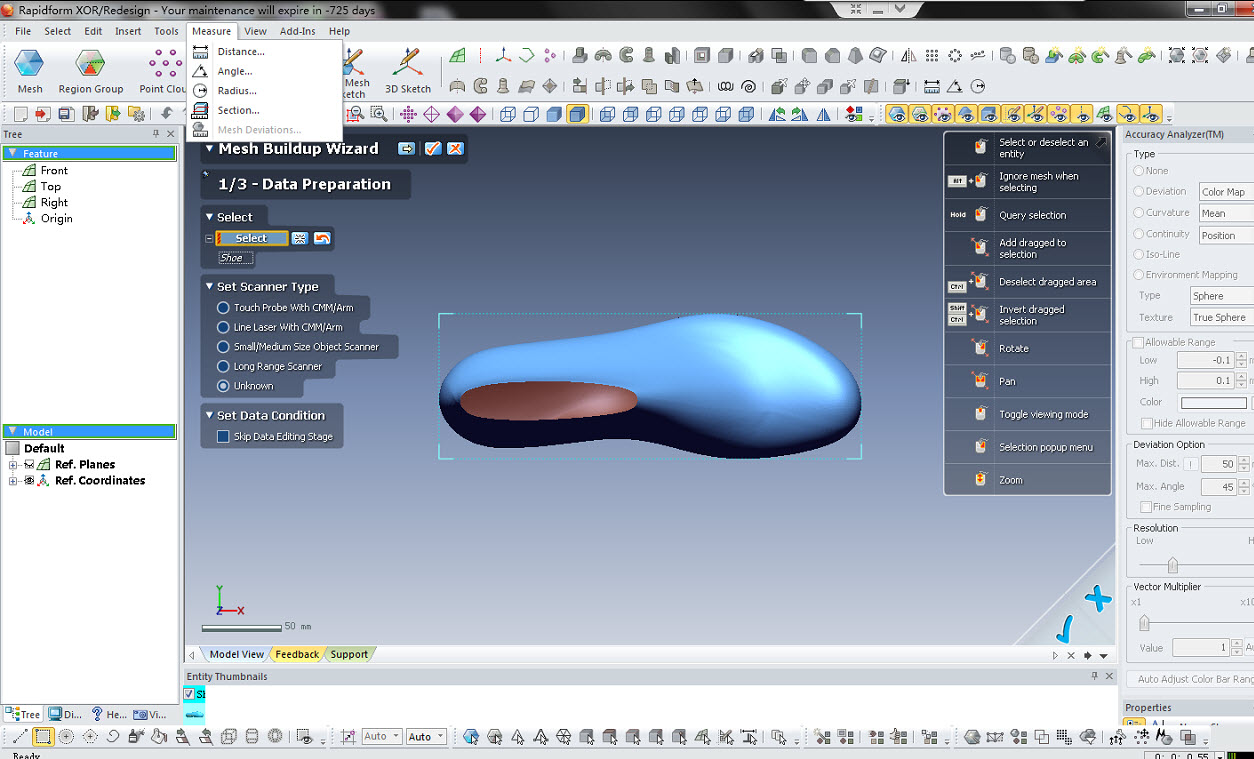
Task: Cancel the Mesh Buildup Wizard
Action: (x=455, y=148)
